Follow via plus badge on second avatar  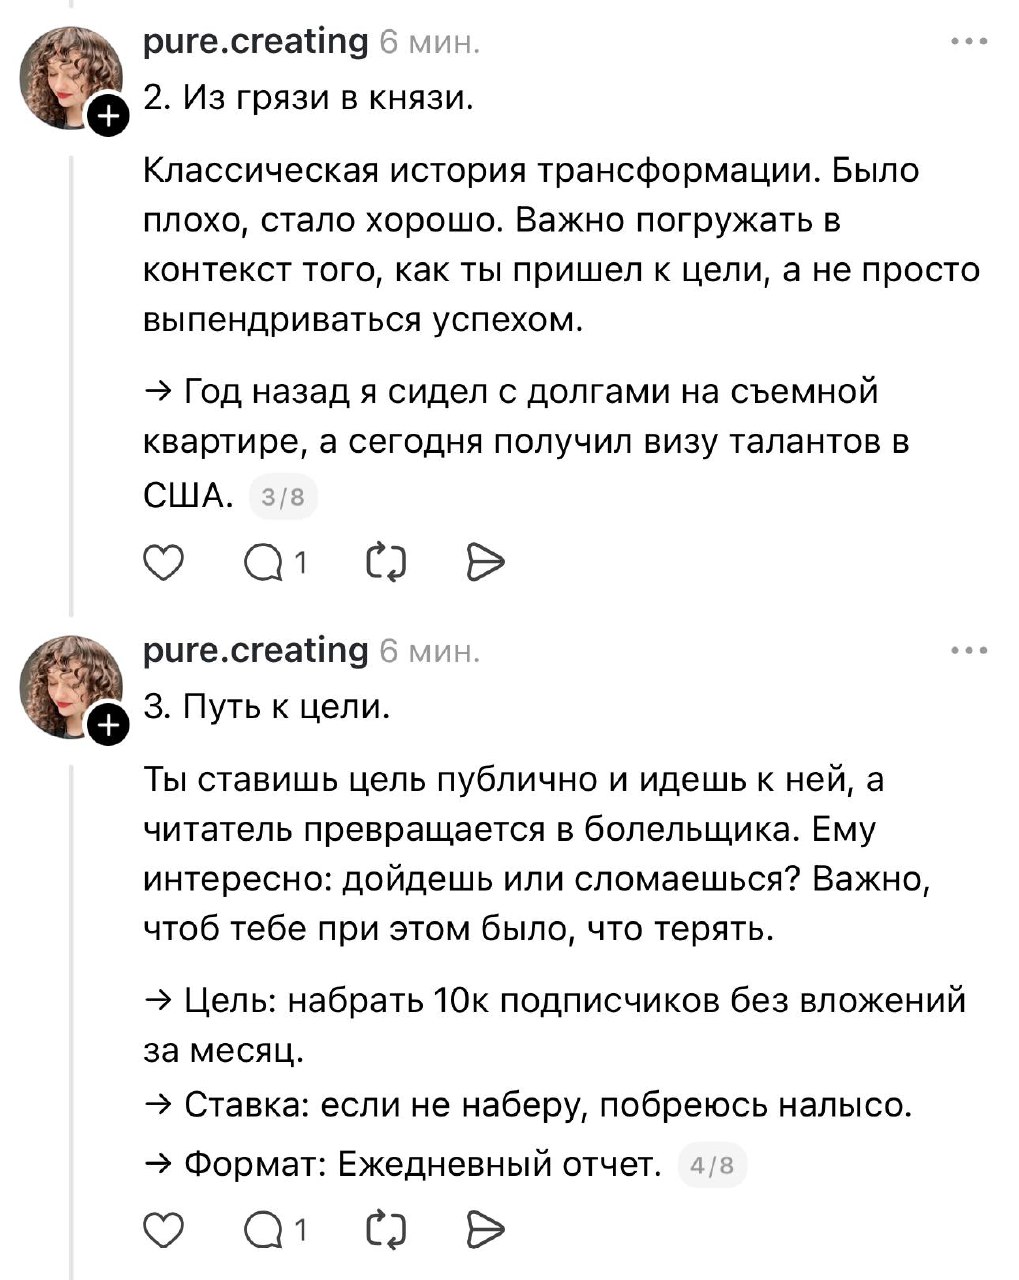pyautogui.click(x=108, y=727)
